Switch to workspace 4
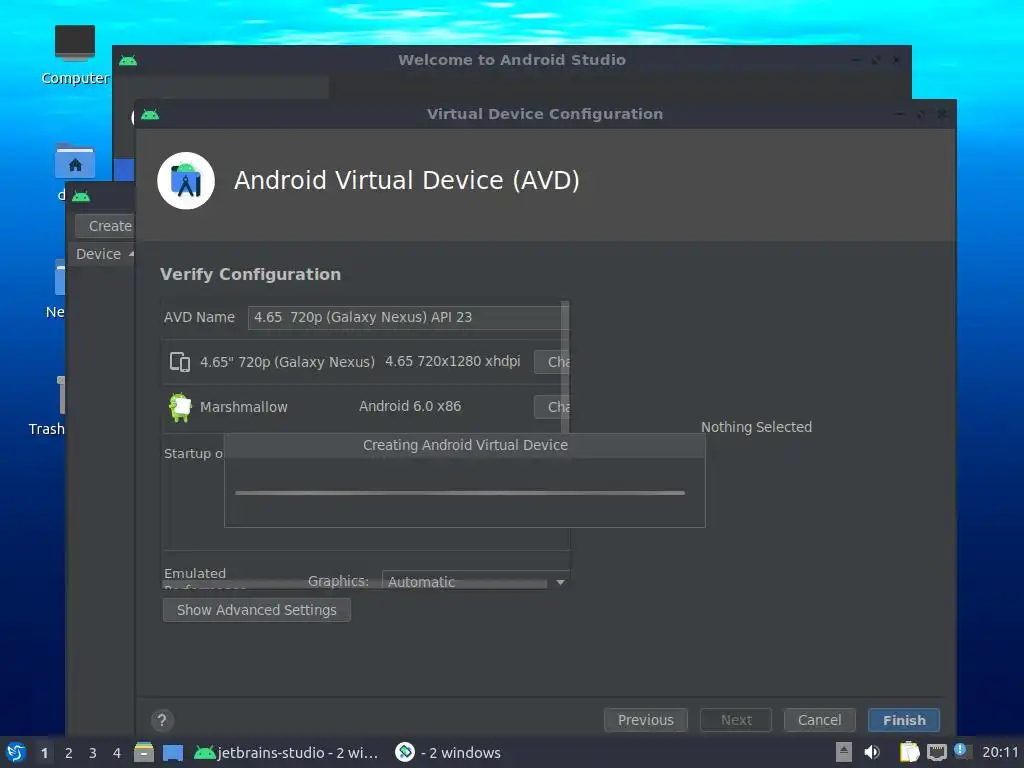The height and width of the screenshot is (768, 1024). click(117, 753)
